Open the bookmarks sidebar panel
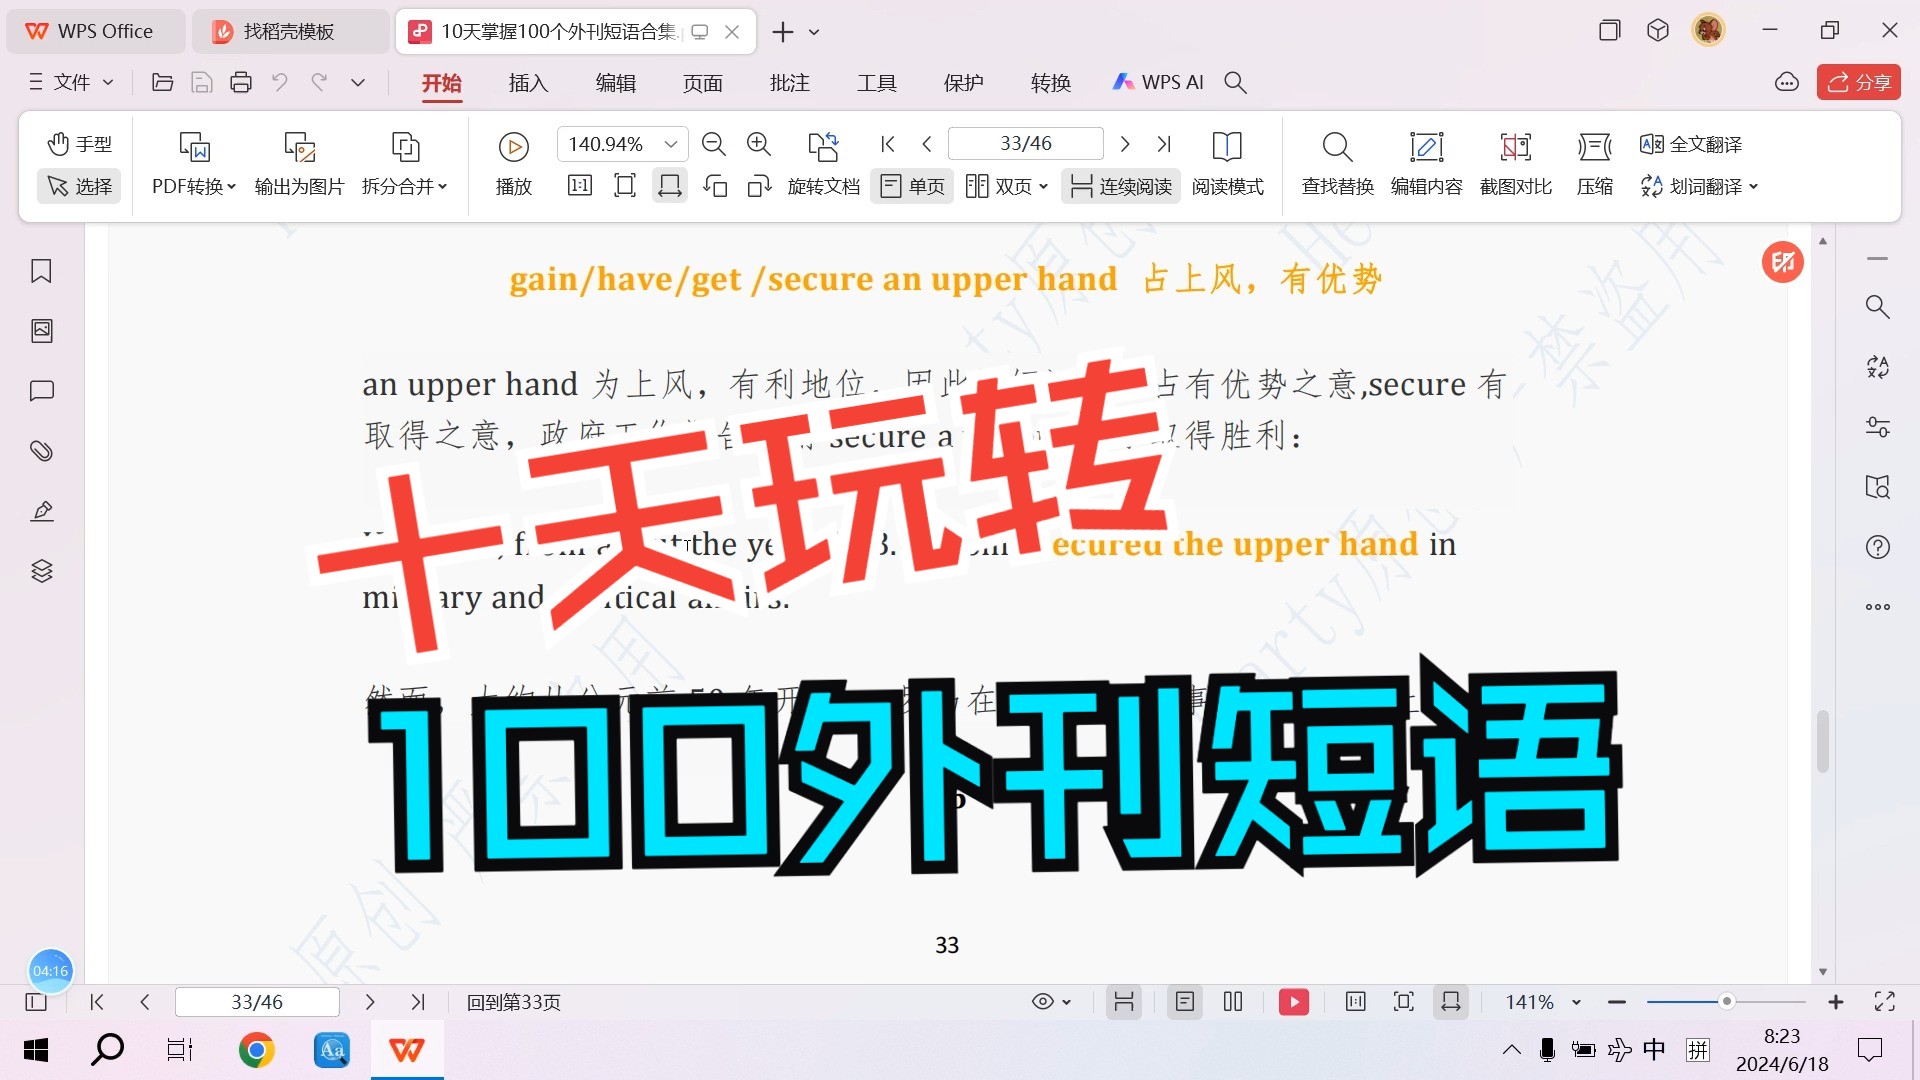This screenshot has height=1080, width=1920. tap(41, 271)
